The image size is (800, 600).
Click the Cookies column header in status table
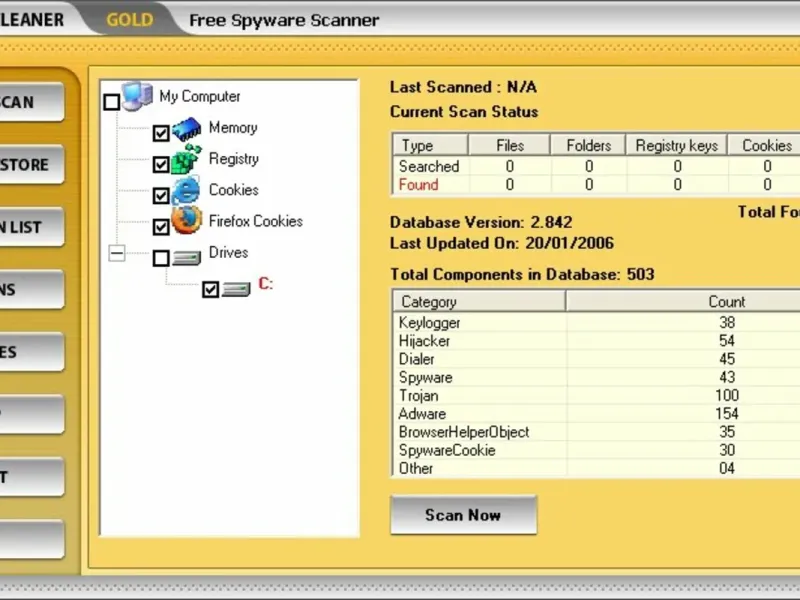(x=766, y=145)
